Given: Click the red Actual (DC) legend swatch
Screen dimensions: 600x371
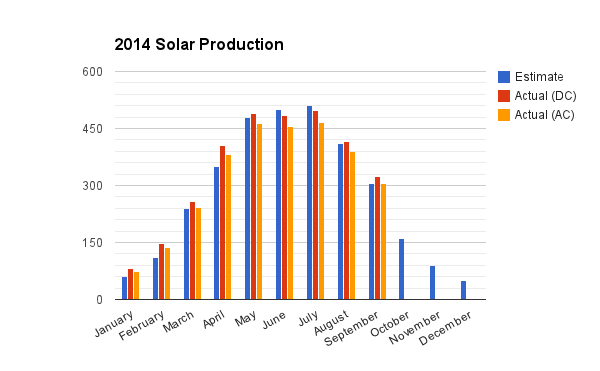Looking at the screenshot, I should point(504,96).
